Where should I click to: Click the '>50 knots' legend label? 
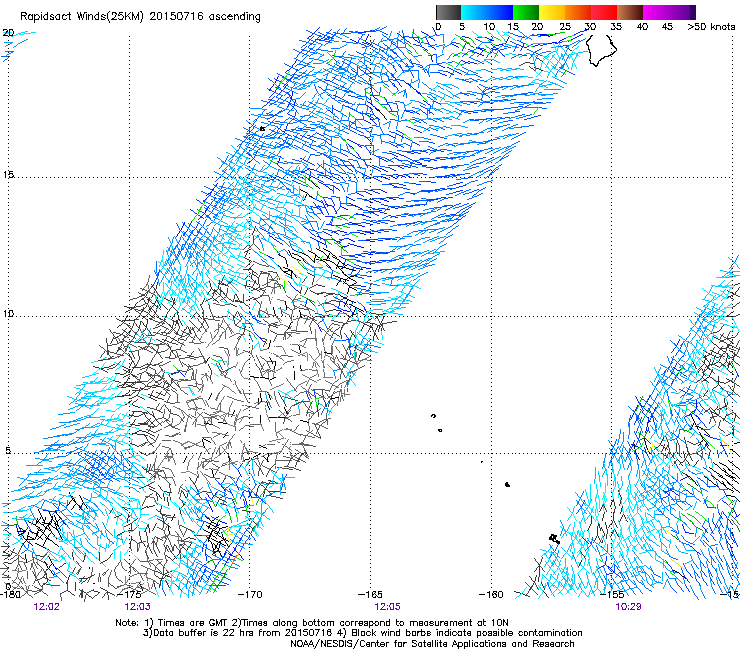(711, 27)
